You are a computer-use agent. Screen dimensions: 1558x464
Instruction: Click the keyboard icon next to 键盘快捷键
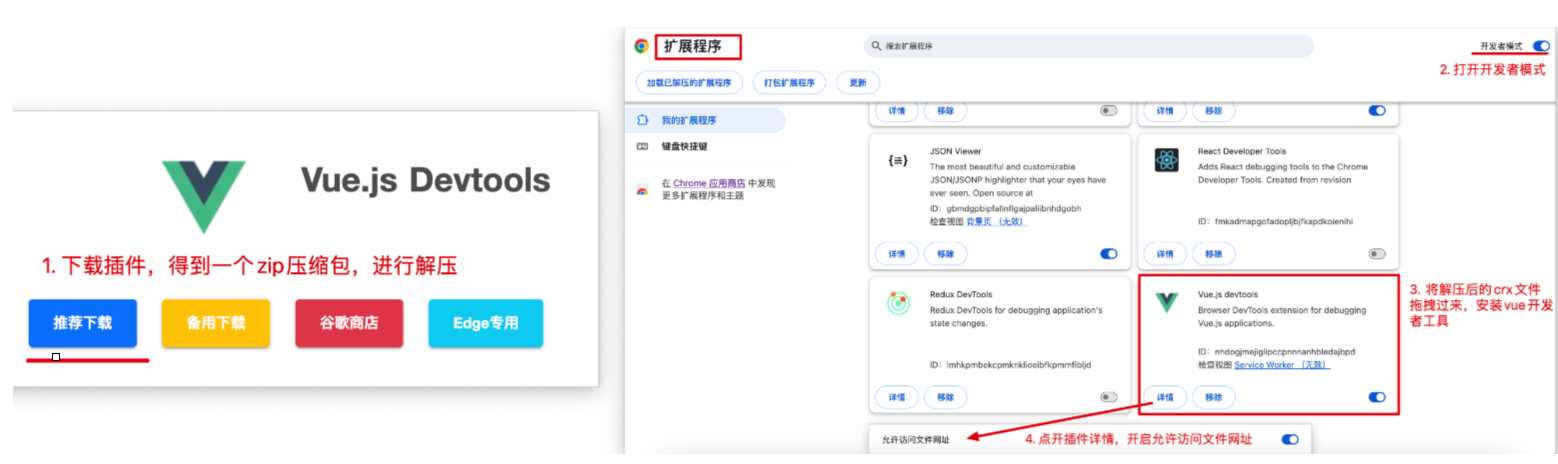tap(642, 146)
